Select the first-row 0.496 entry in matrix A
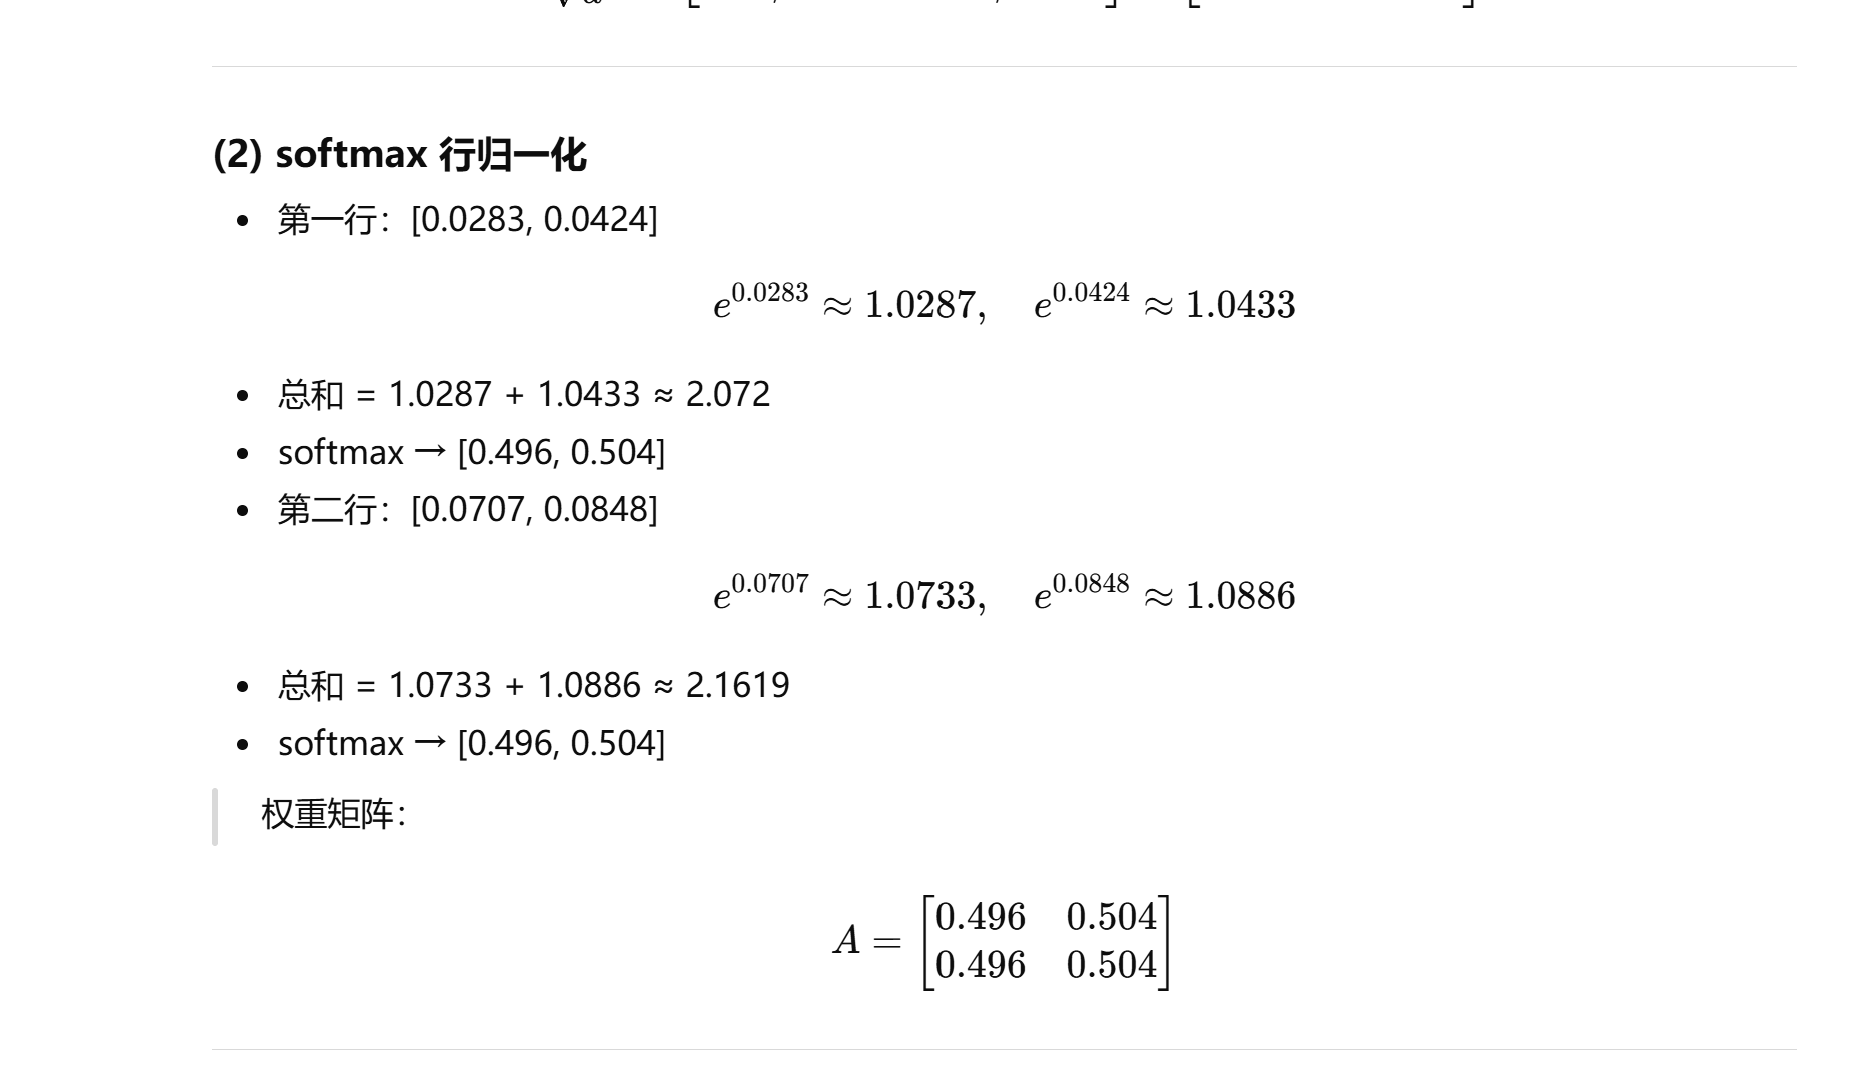The image size is (1872, 1090). tap(980, 917)
